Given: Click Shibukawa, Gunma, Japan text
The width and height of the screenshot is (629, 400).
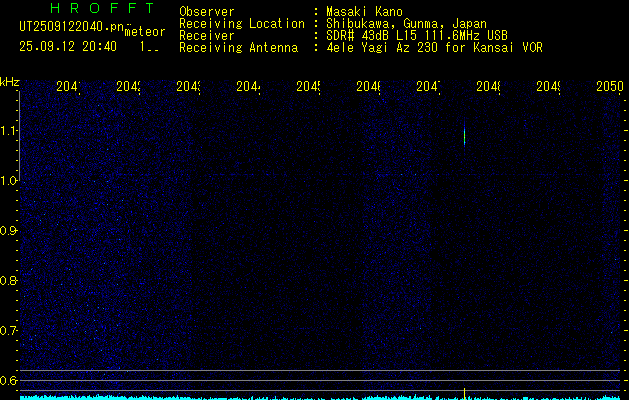Looking at the screenshot, I should pos(406,24).
